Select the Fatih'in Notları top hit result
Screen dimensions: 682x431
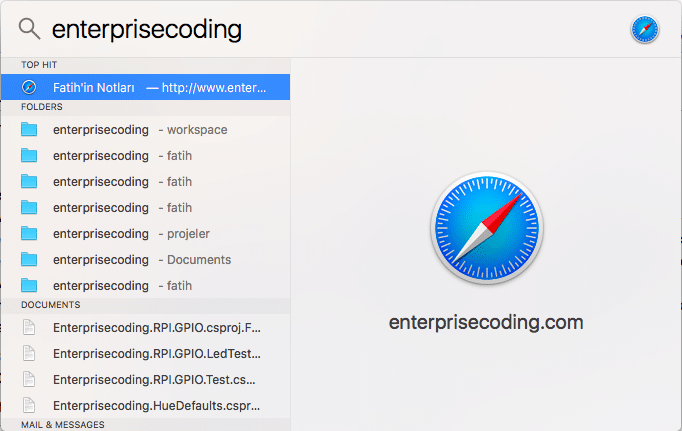point(146,87)
